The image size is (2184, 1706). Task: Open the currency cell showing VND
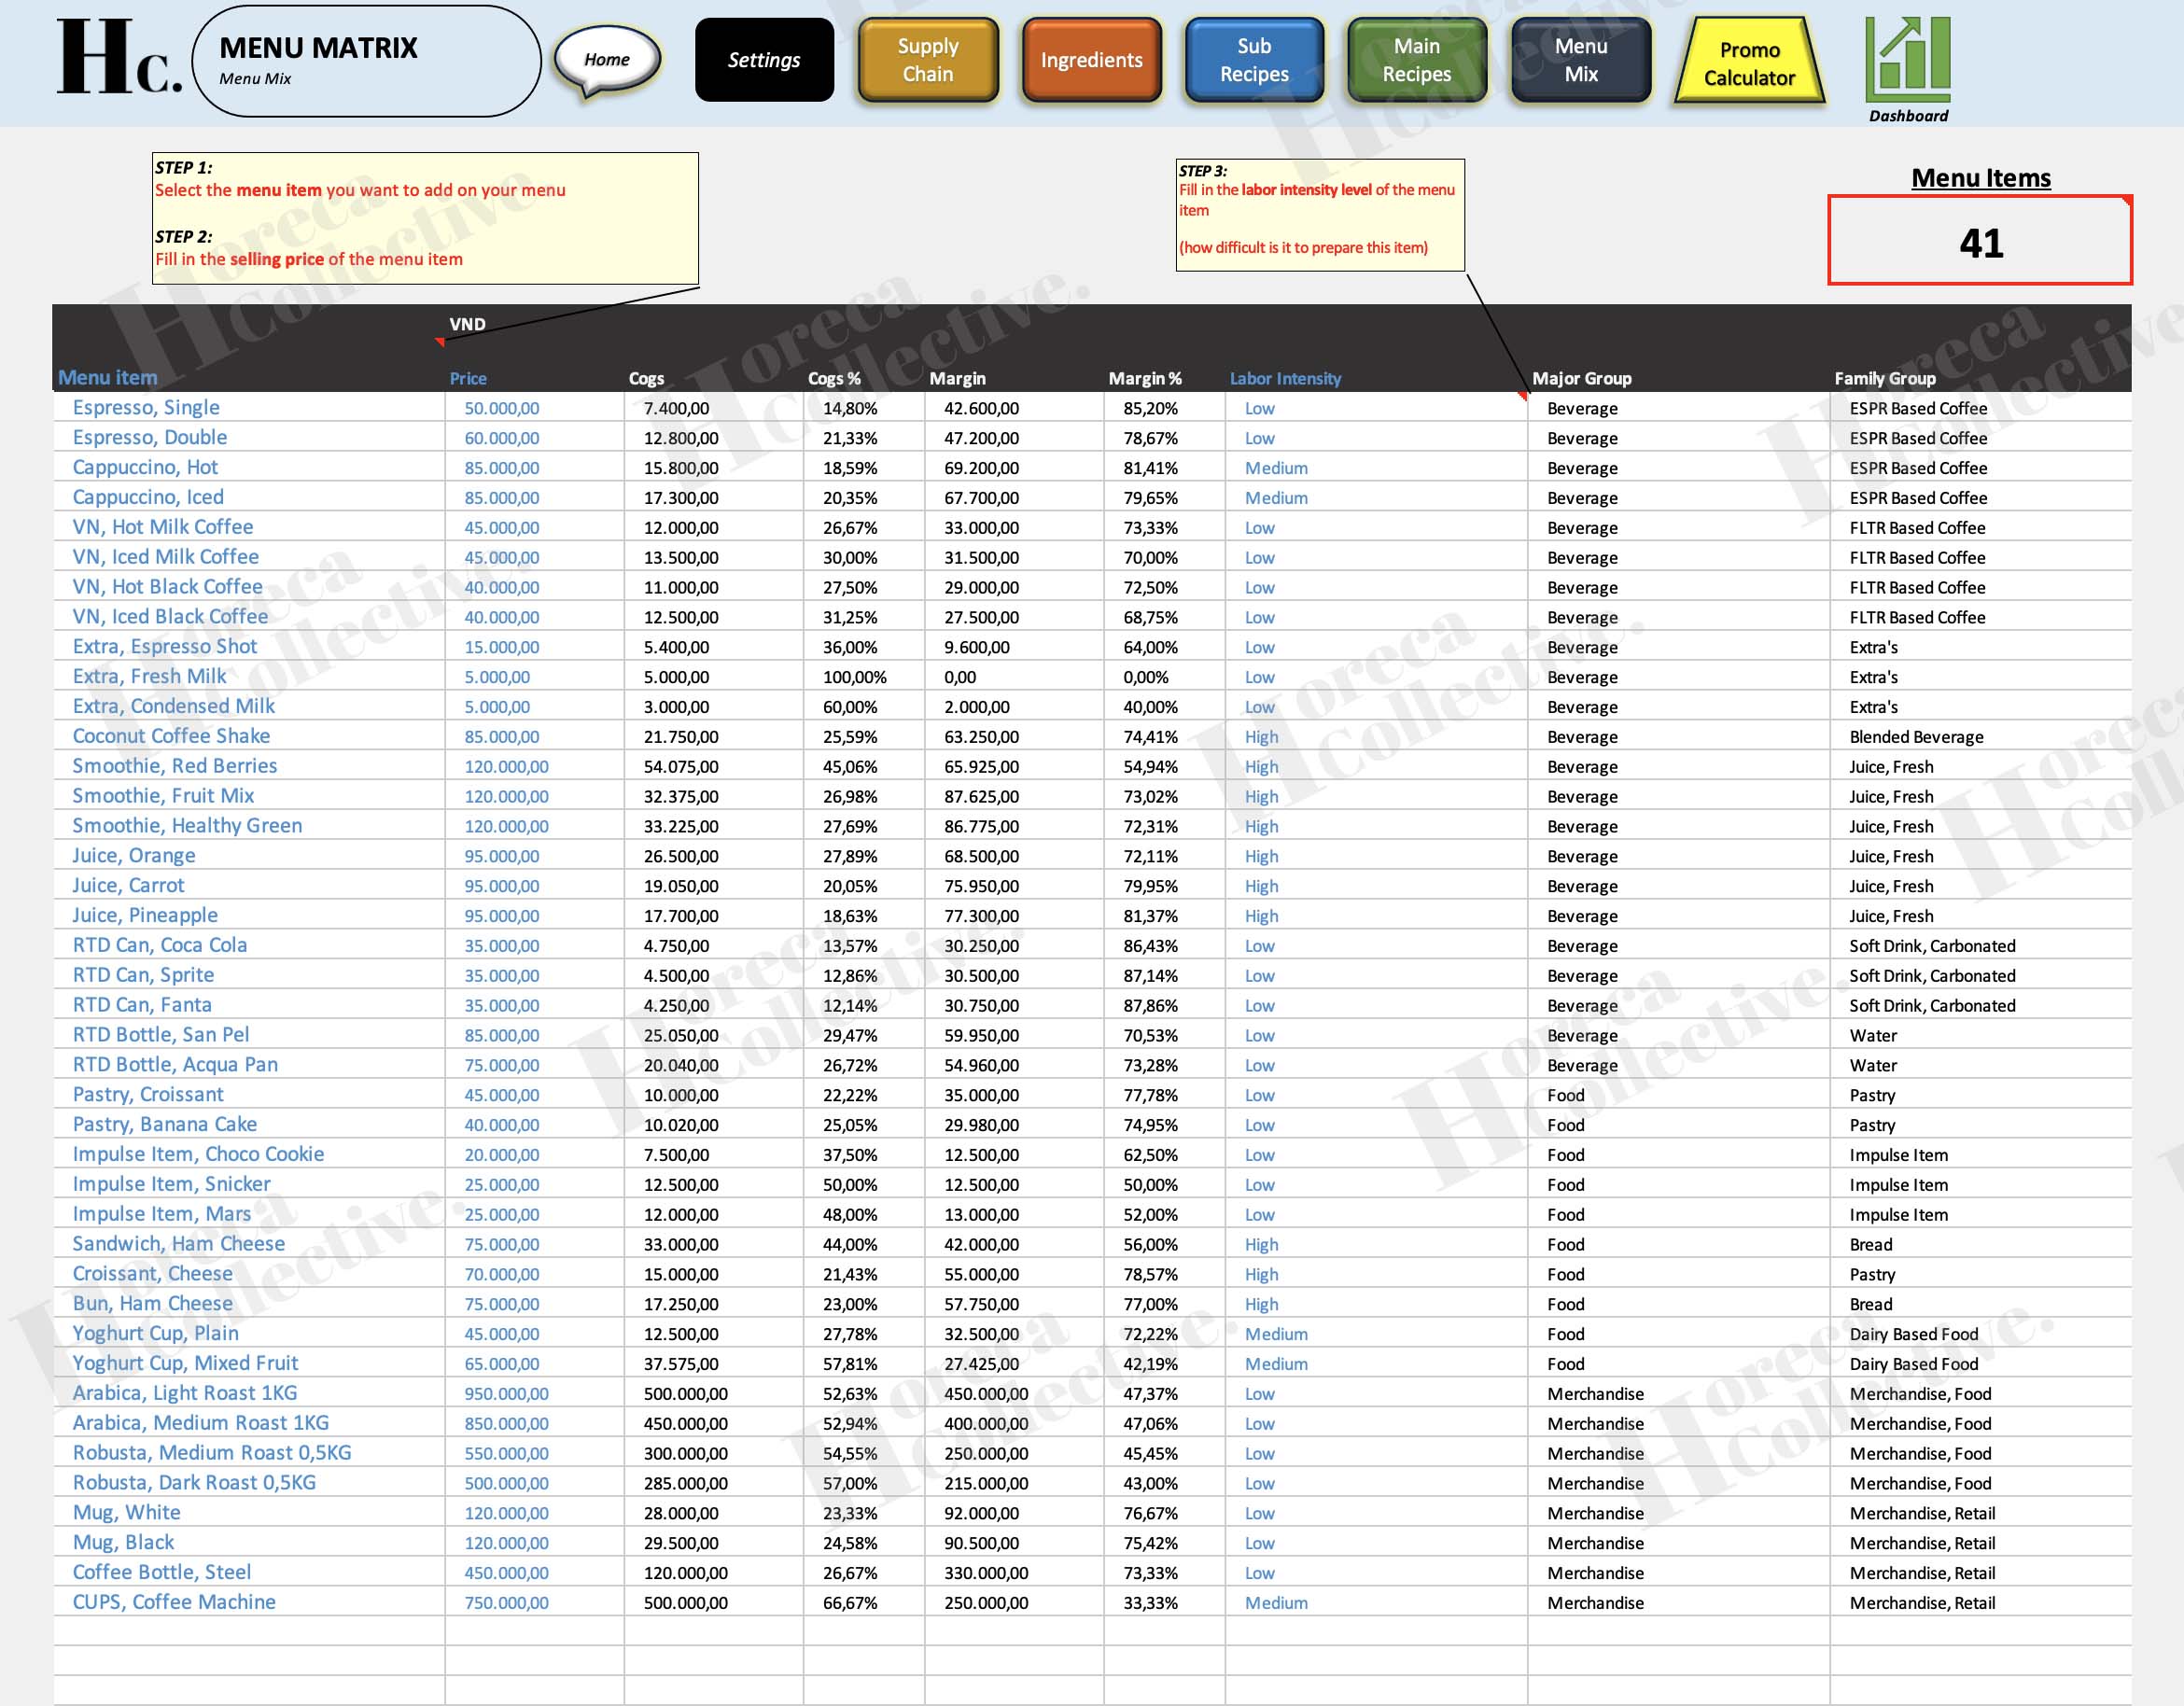[466, 324]
